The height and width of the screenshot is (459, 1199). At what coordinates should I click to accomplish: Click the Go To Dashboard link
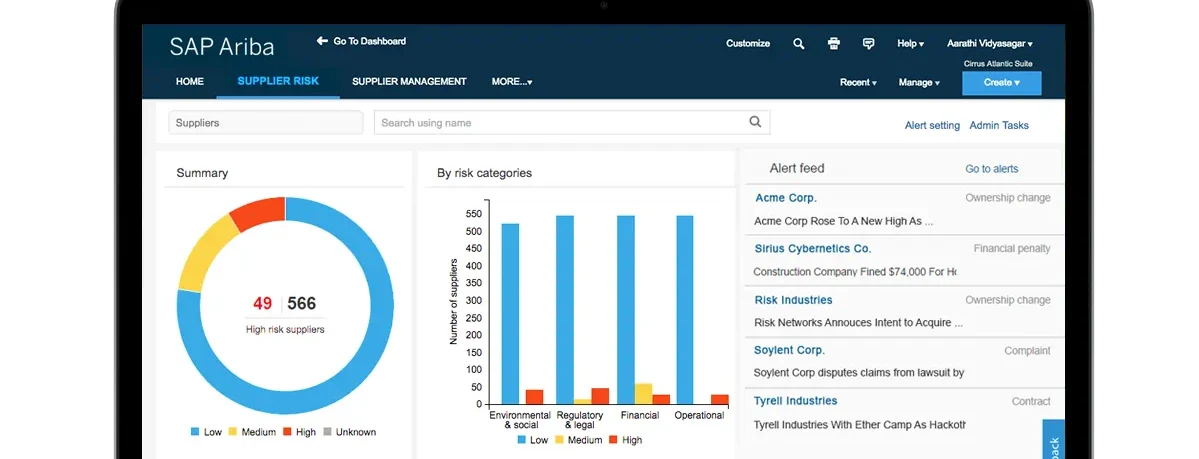(x=369, y=41)
